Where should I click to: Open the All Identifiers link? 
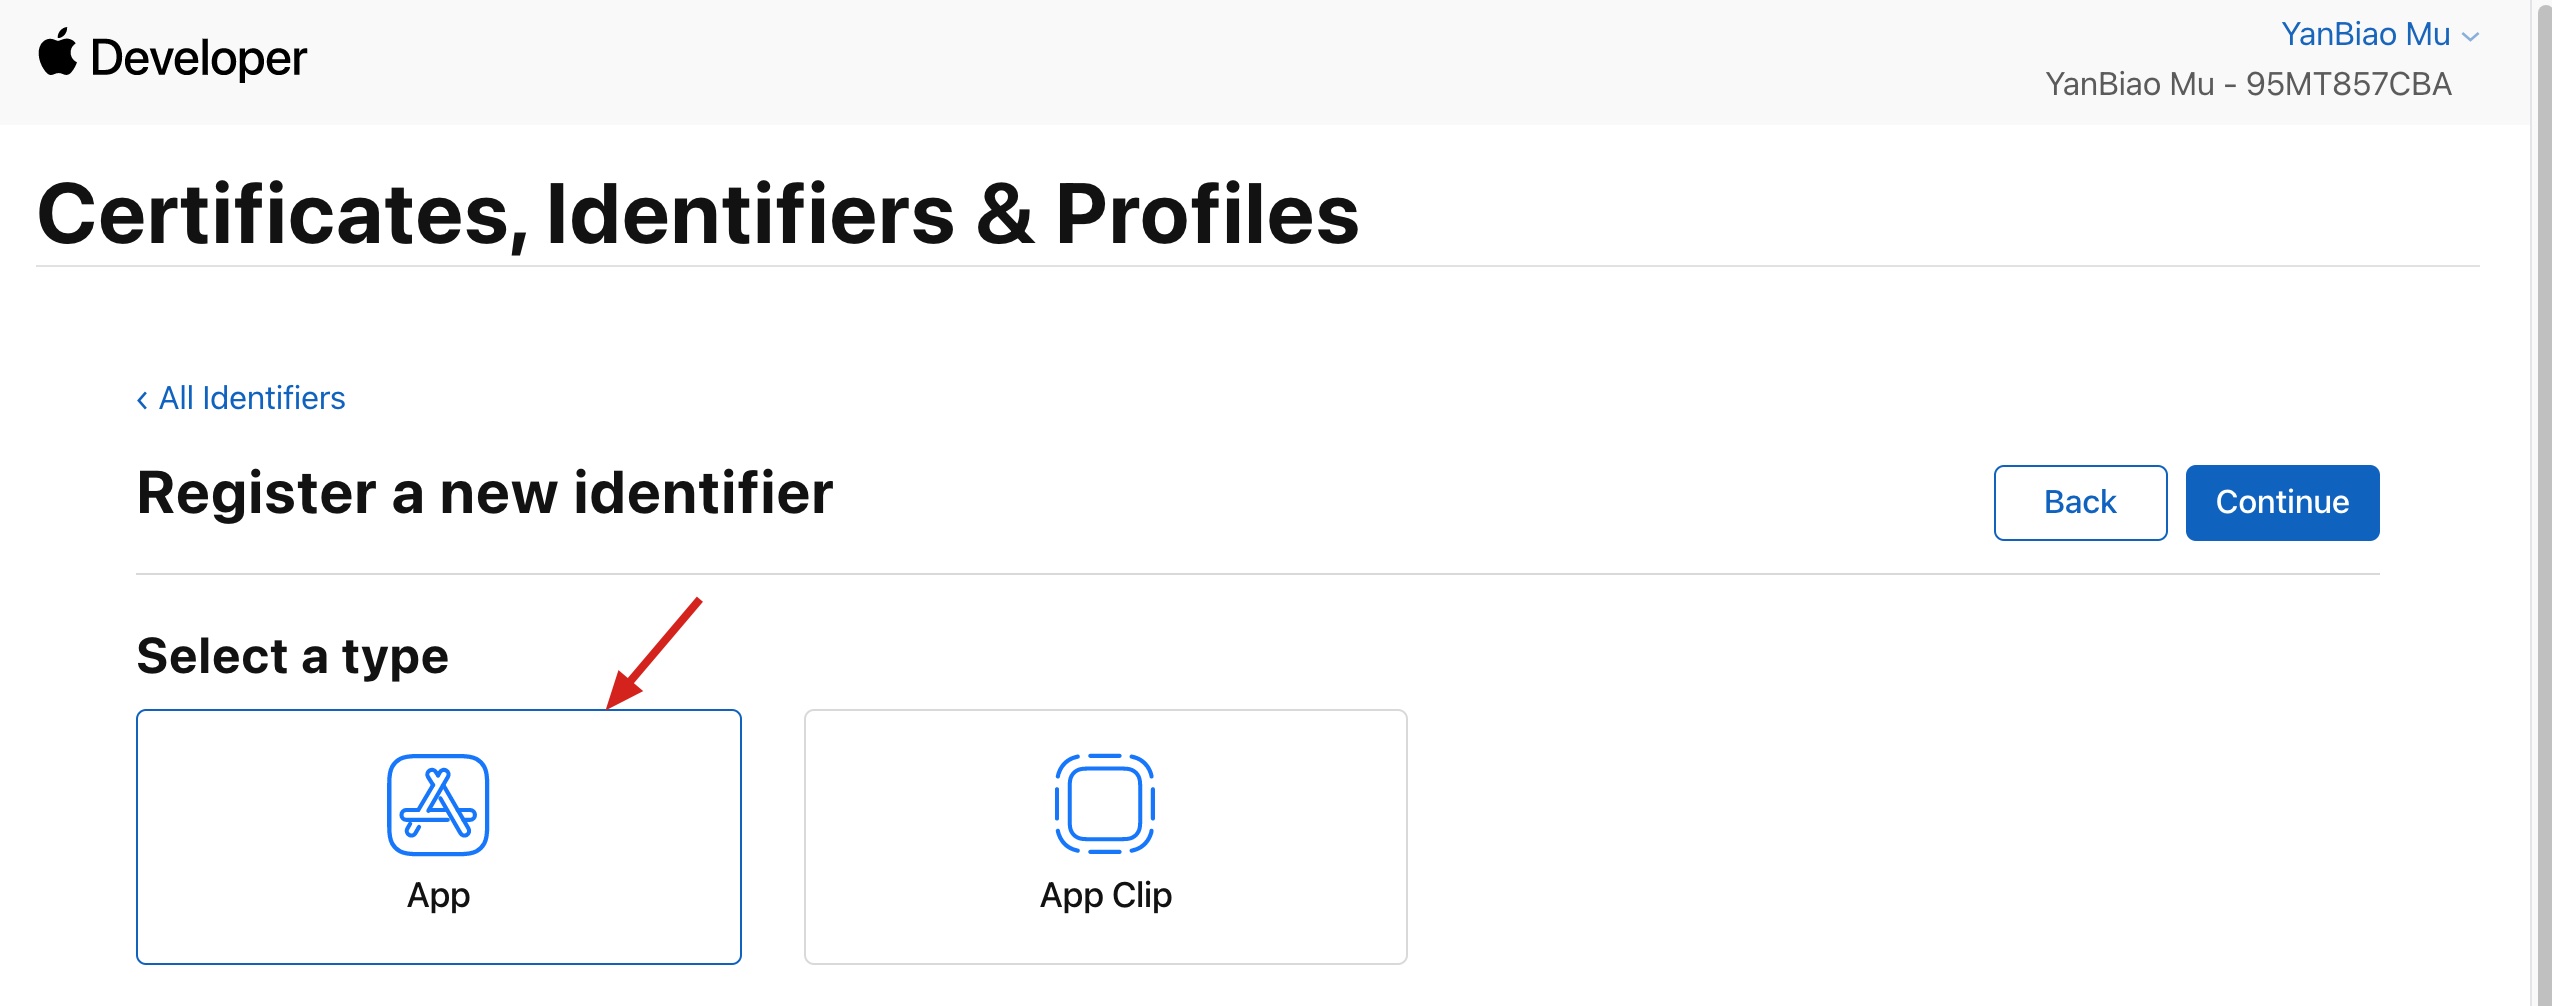tap(252, 398)
